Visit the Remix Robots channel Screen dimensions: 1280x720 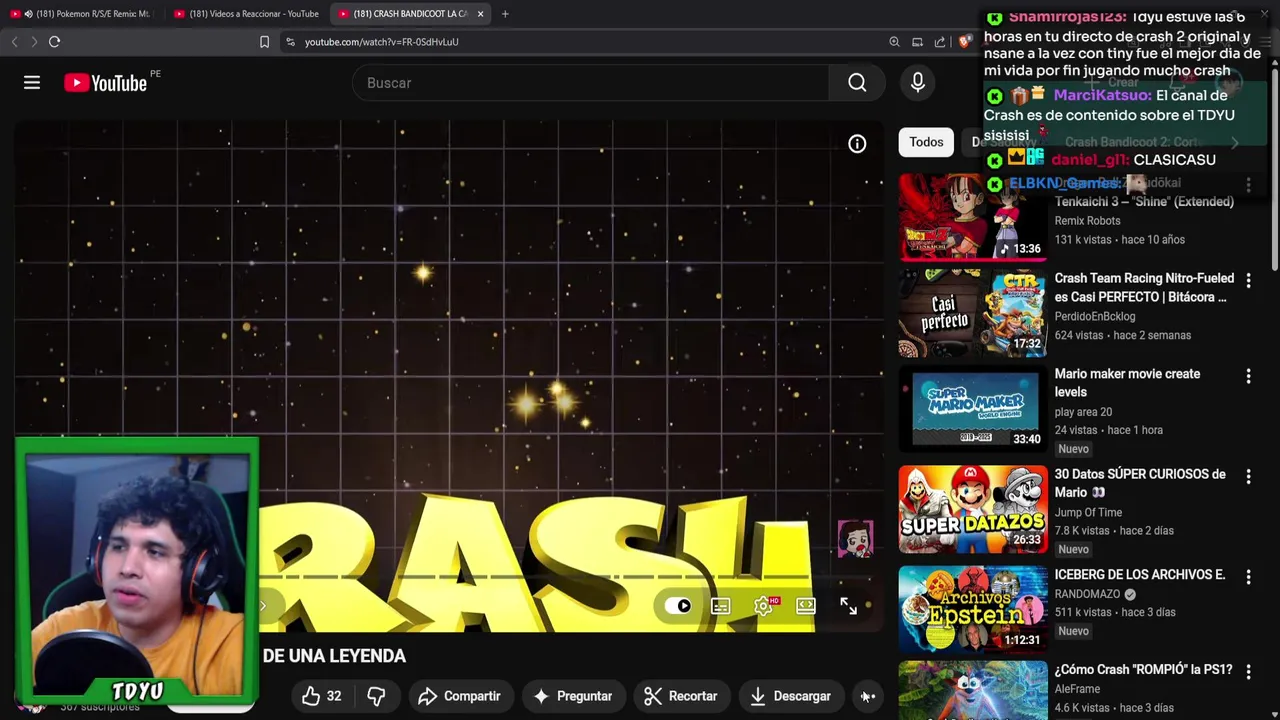(x=1087, y=221)
